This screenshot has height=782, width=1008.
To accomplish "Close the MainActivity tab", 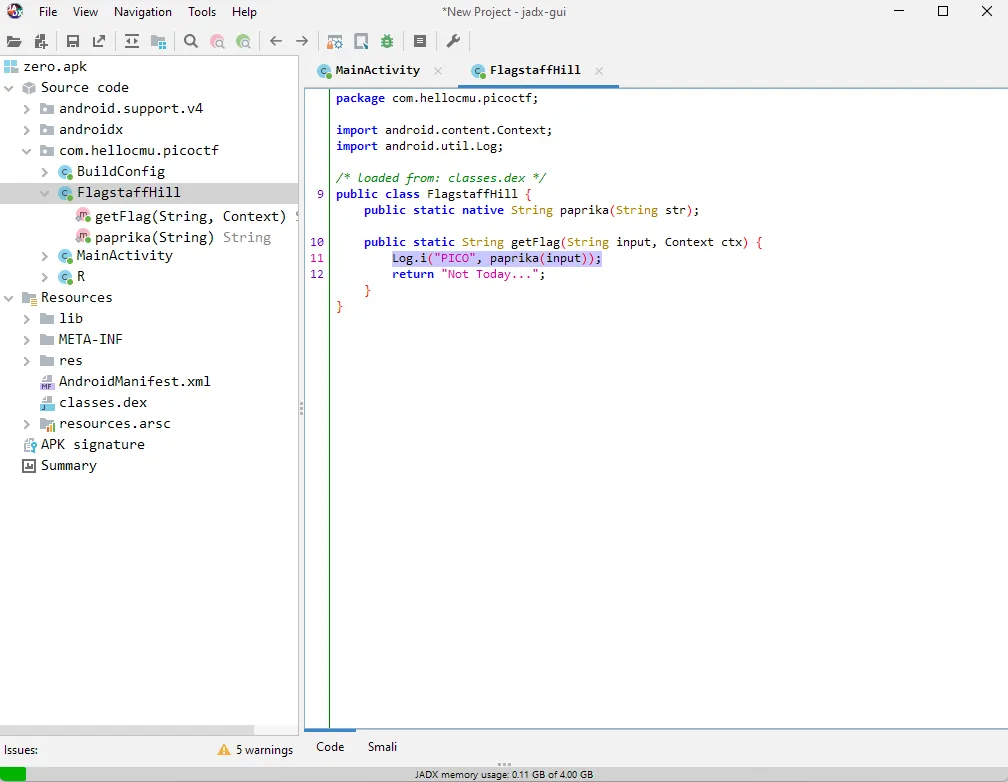I will 438,71.
